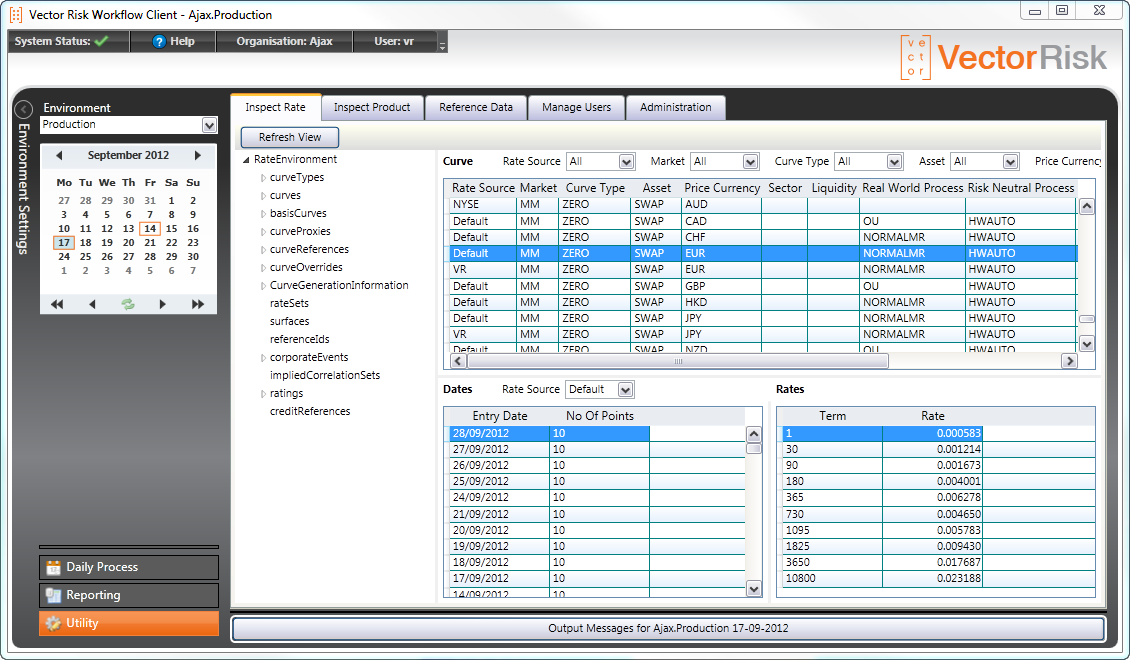Select the Utility section button

tap(129, 623)
